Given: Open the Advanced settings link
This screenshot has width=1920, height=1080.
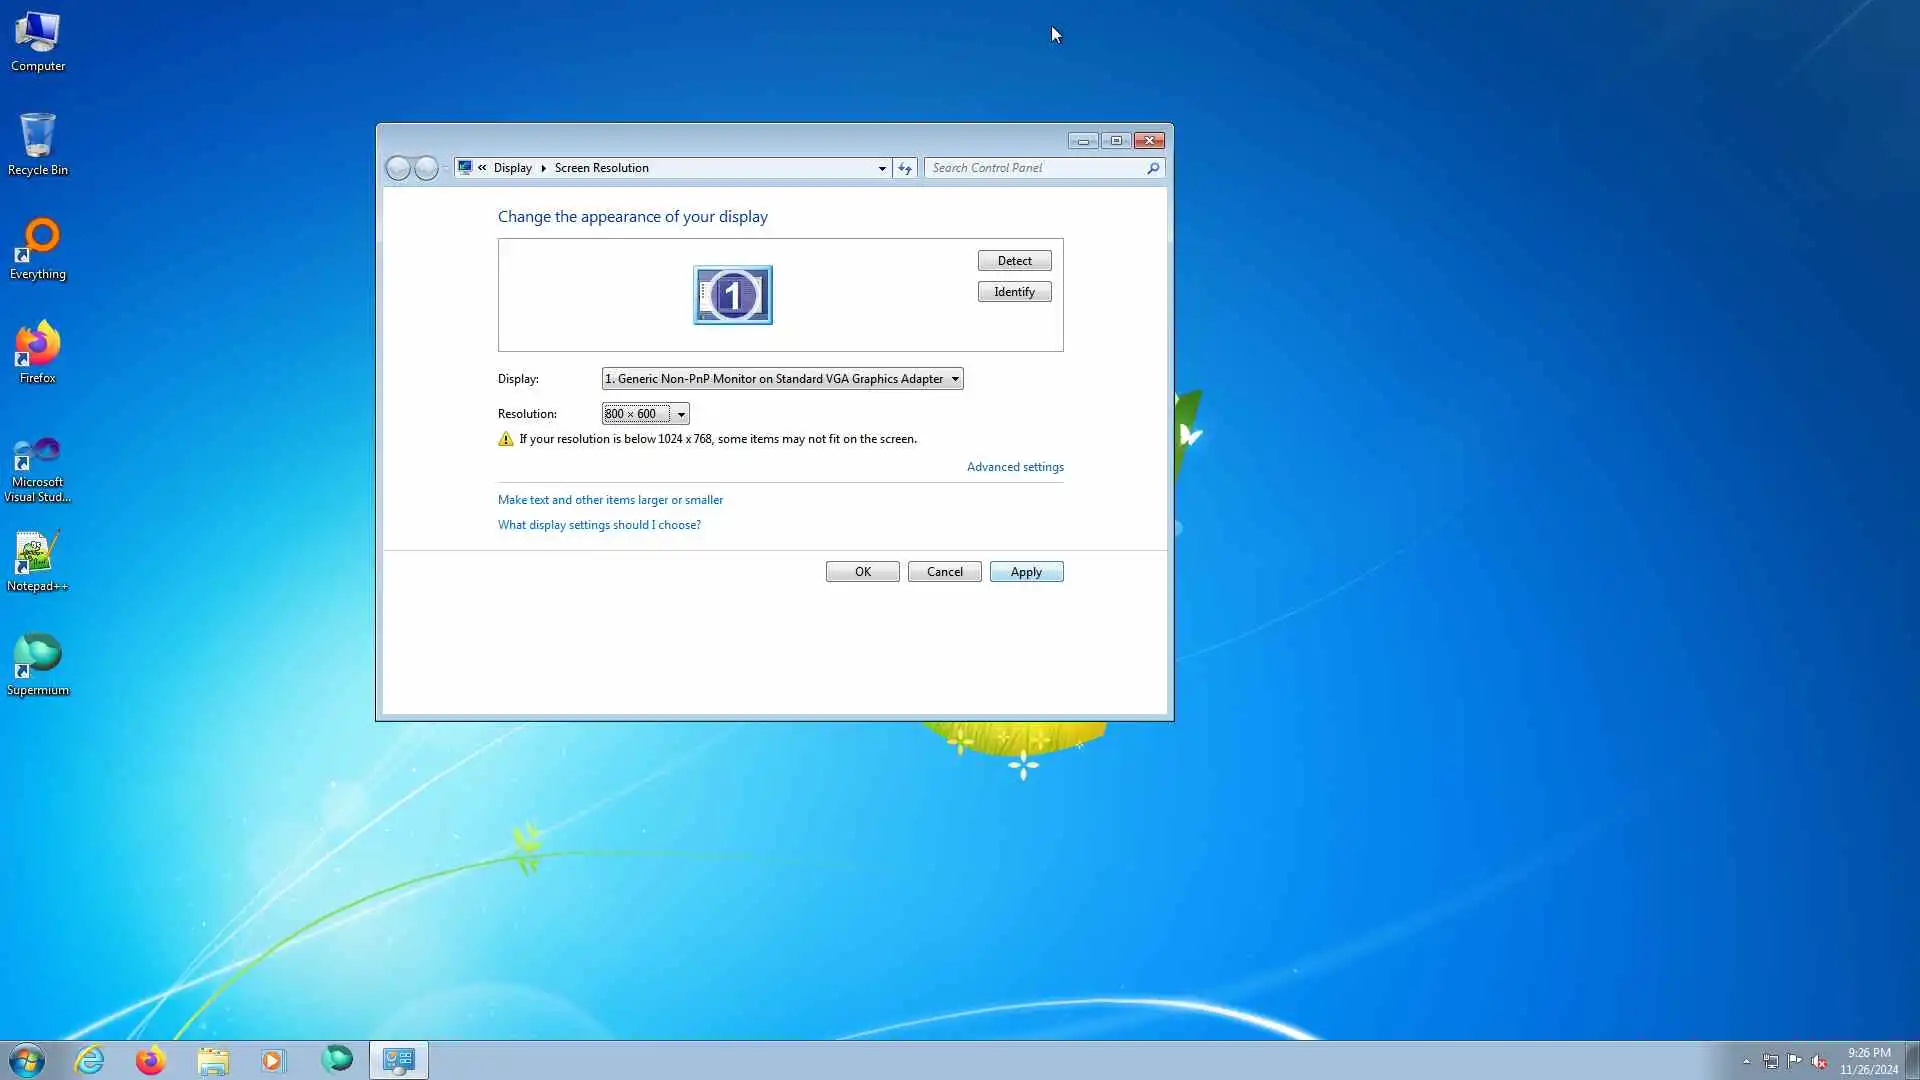Looking at the screenshot, I should pyautogui.click(x=1014, y=467).
